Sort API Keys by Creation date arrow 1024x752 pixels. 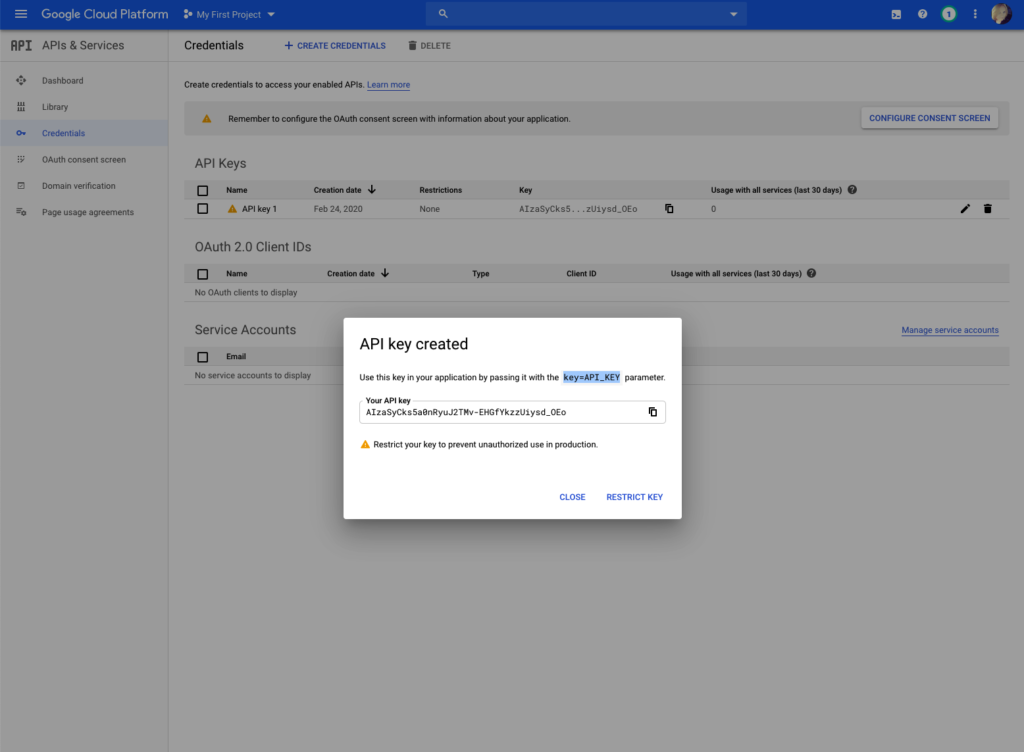[x=372, y=189]
